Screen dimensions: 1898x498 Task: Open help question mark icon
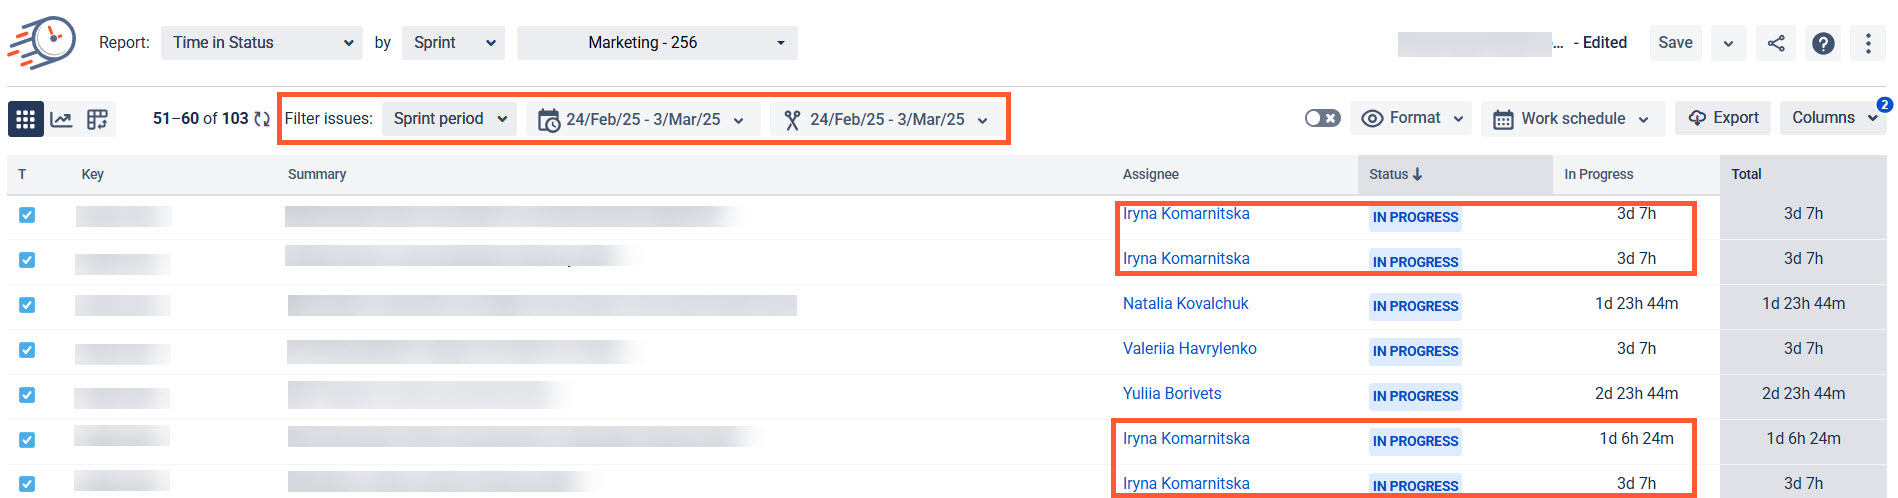(1823, 43)
